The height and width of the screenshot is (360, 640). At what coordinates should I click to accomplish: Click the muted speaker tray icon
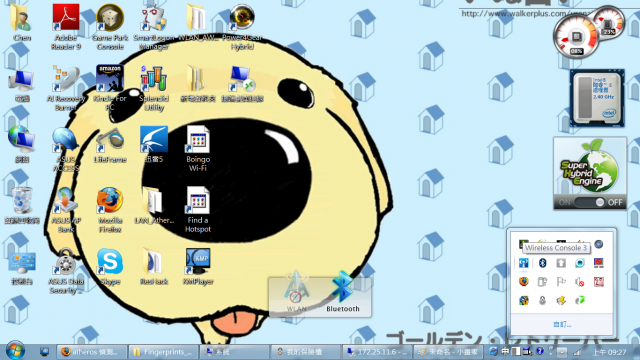[x=580, y=282]
